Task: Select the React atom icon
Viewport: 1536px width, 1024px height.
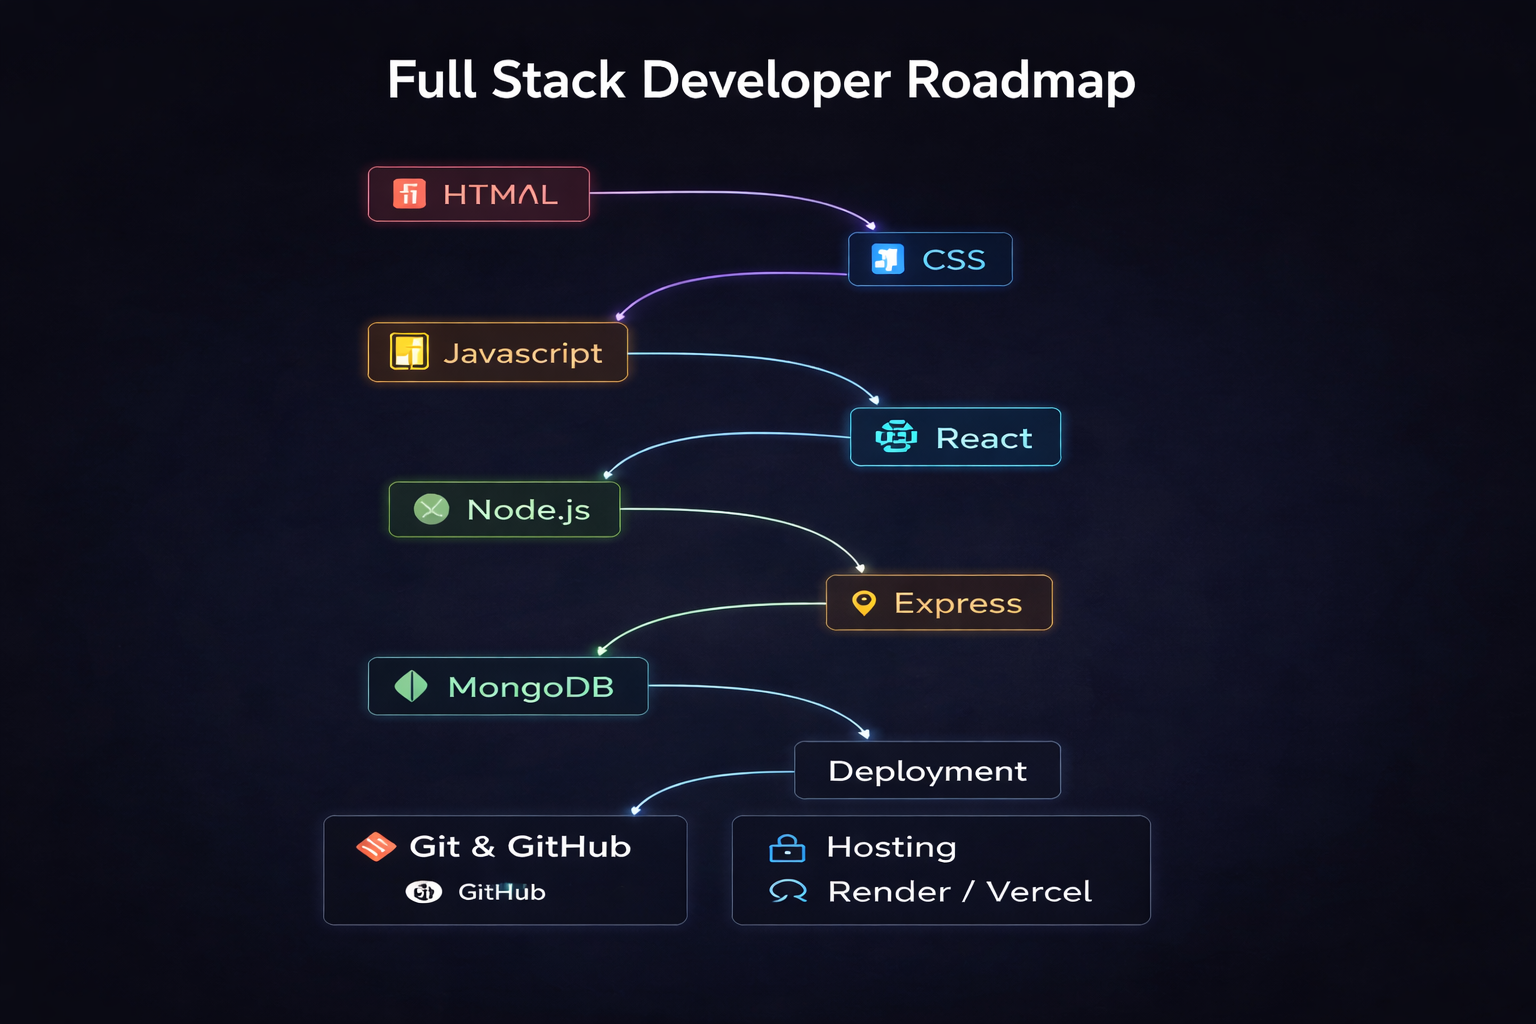Action: [898, 437]
